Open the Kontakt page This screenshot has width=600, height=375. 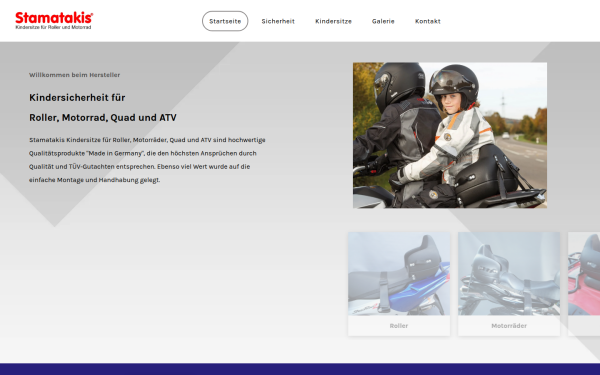click(x=428, y=21)
